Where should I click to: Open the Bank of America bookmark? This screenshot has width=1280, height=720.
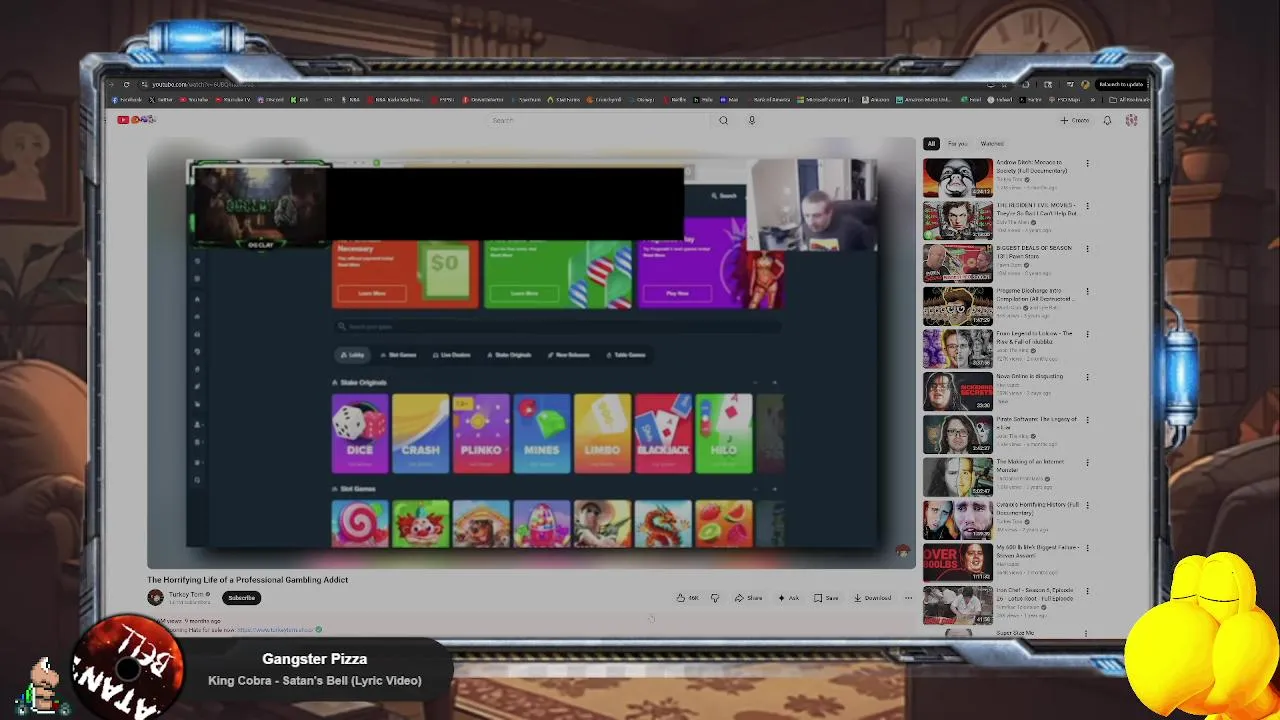pyautogui.click(x=769, y=100)
